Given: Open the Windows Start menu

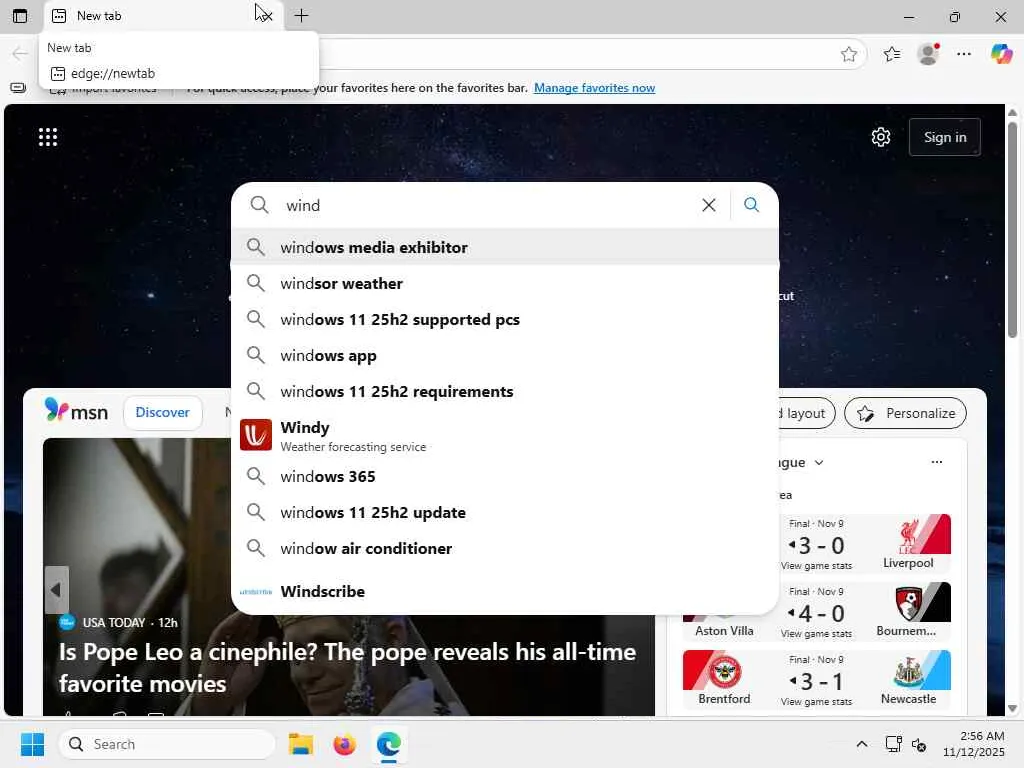Looking at the screenshot, I should click(32, 744).
